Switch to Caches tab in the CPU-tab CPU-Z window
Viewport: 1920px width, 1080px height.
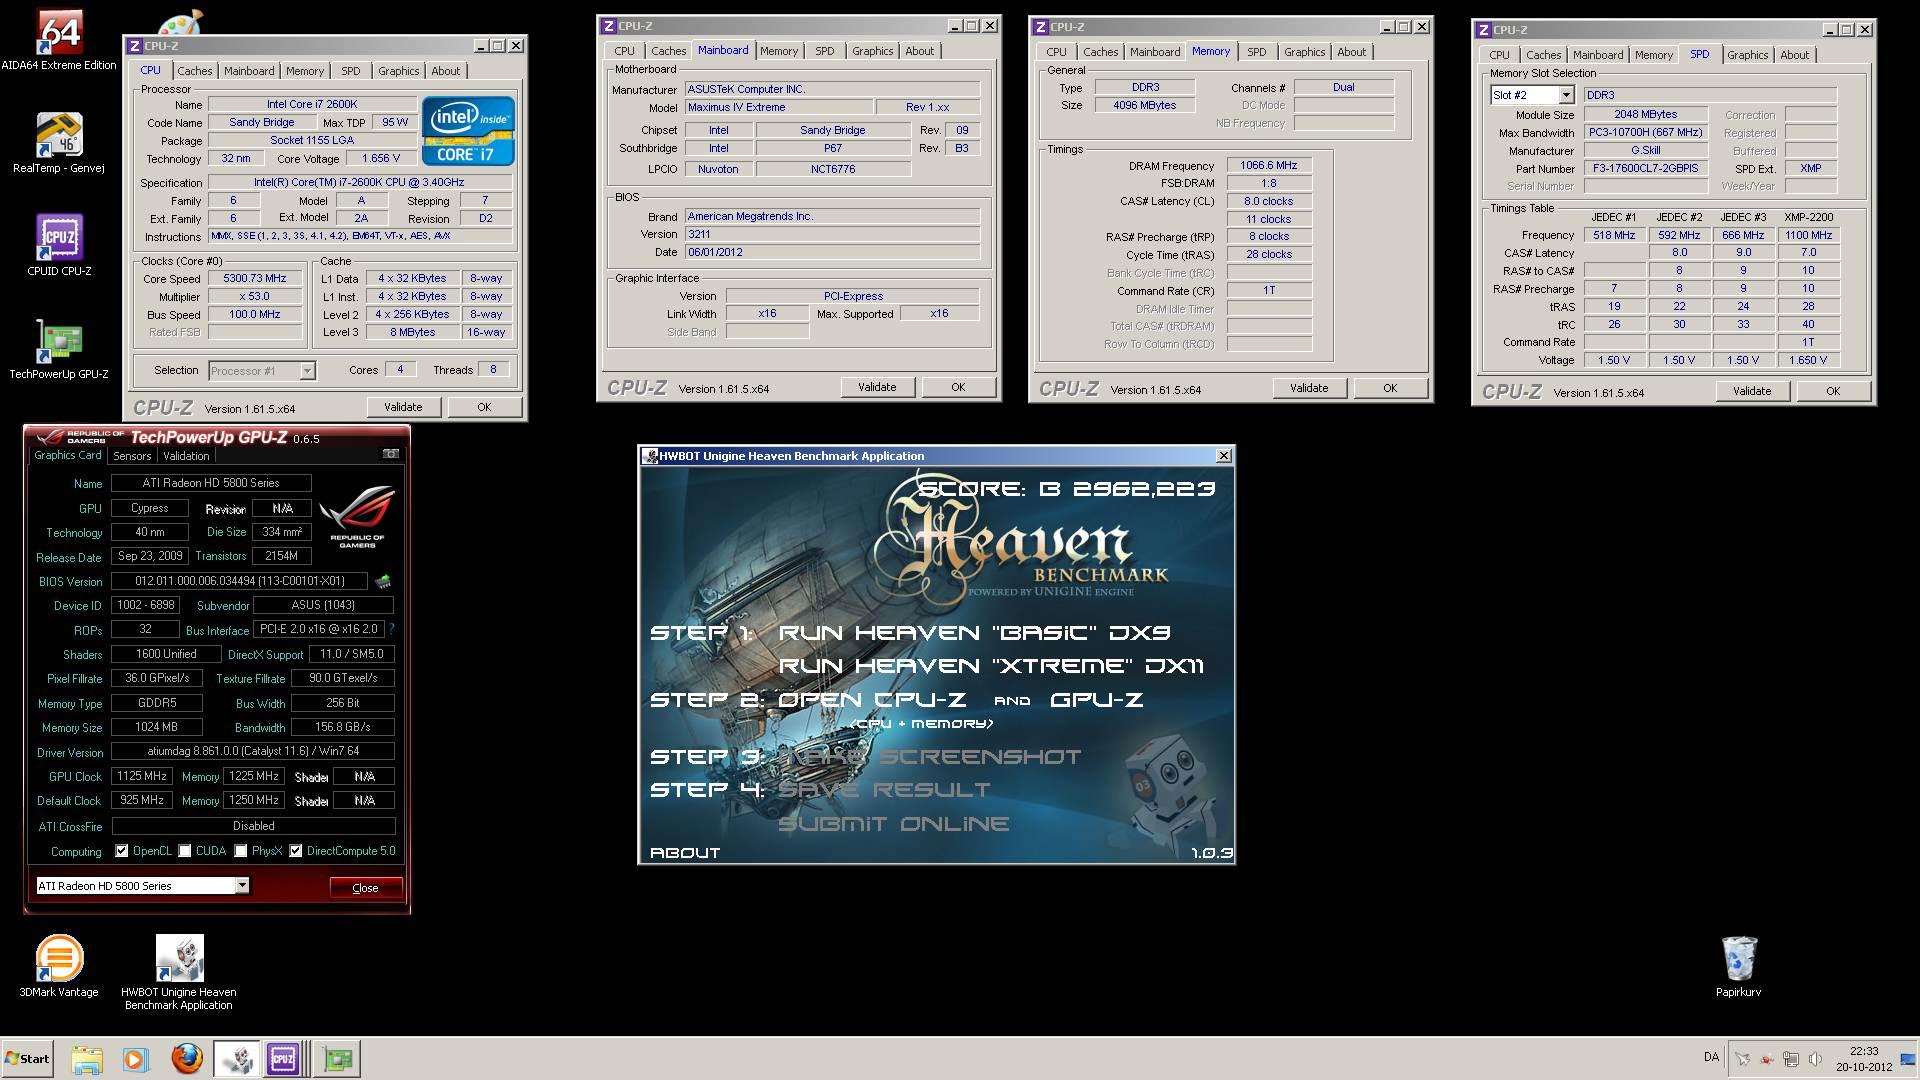tap(195, 71)
